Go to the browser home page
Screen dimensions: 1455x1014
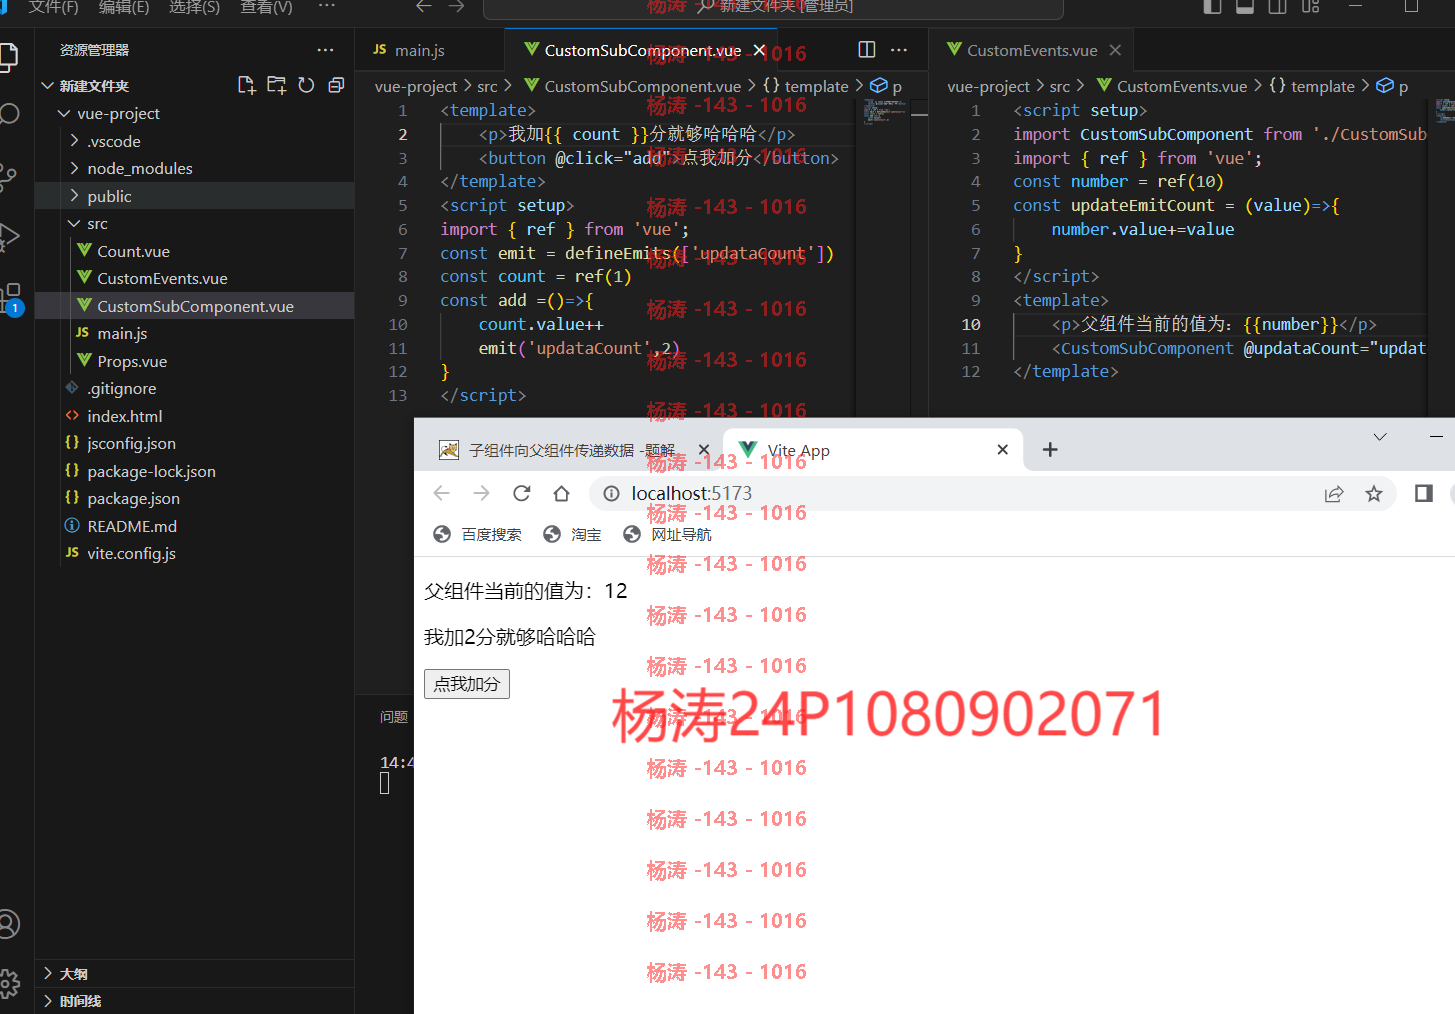561,493
